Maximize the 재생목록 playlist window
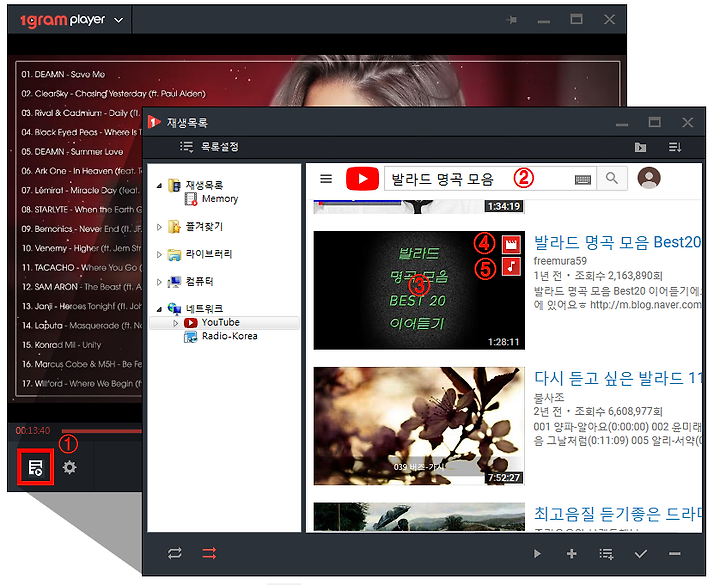This screenshot has height=585, width=720. pos(654,122)
